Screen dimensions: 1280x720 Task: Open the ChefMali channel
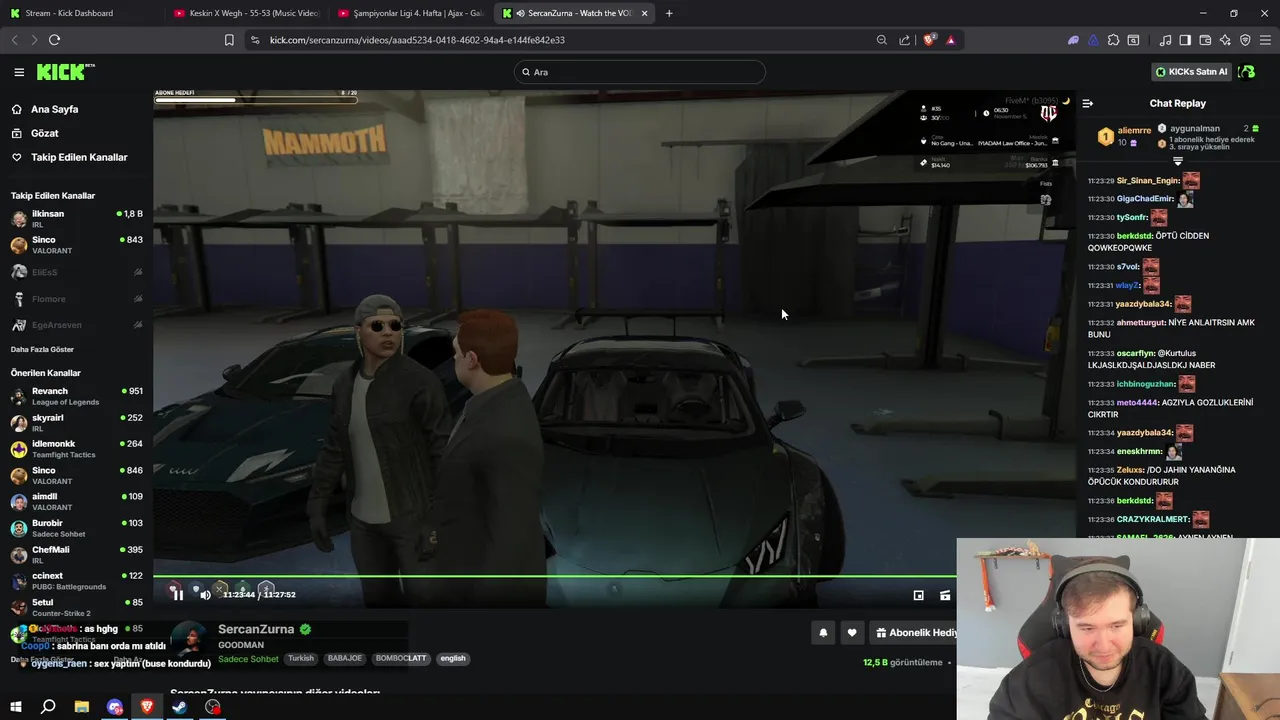[x=76, y=554]
